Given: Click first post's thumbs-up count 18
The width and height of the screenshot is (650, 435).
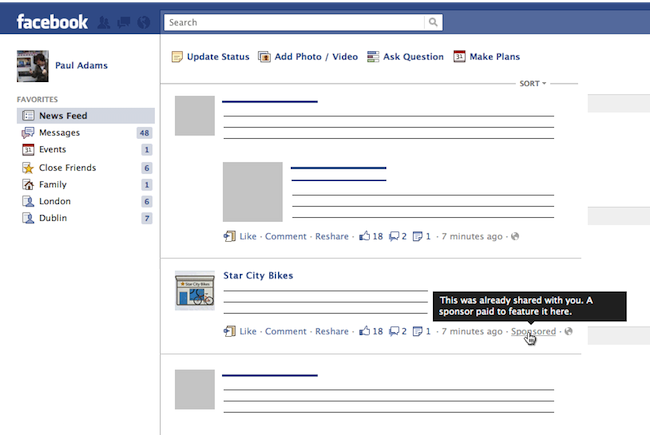Looking at the screenshot, I should [x=371, y=236].
